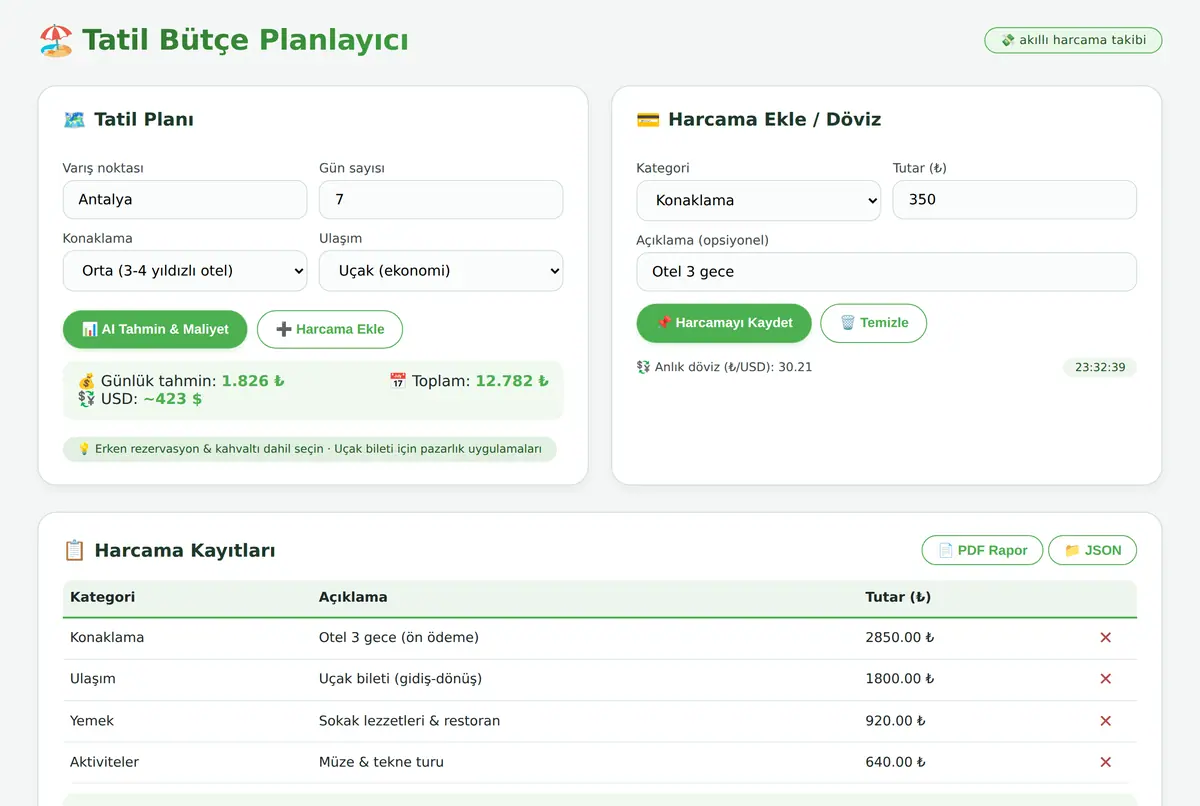1200x806 pixels.
Task: Export the PDF Rapor
Action: 982,550
